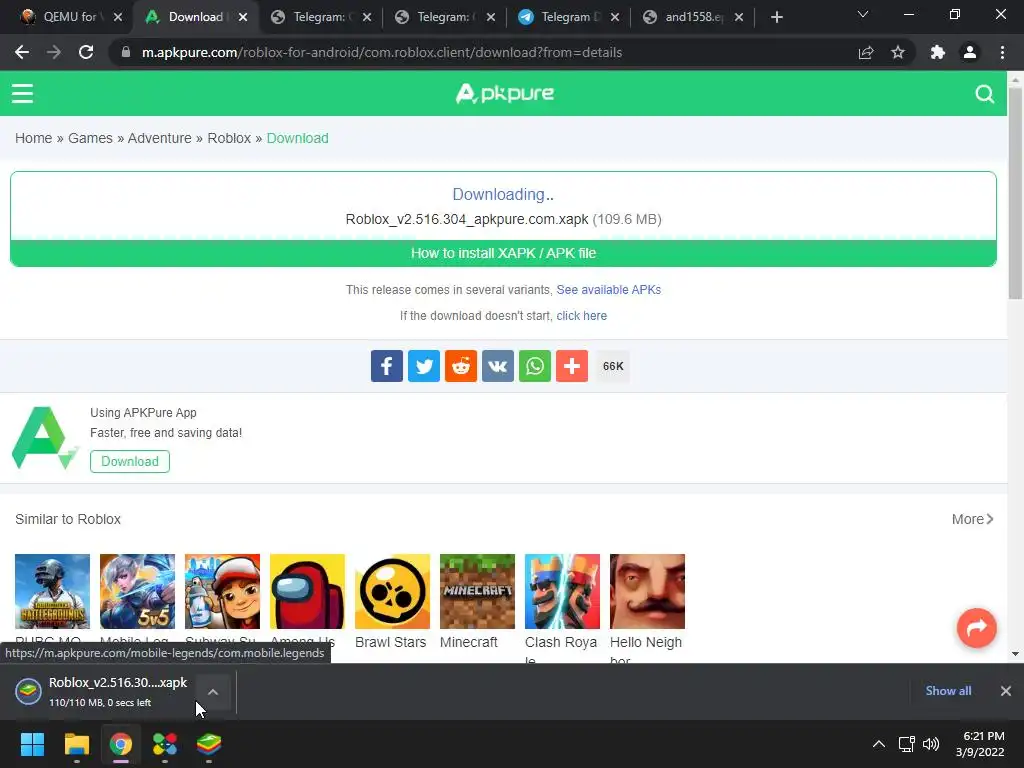Open the tab search chevron

coord(863,14)
